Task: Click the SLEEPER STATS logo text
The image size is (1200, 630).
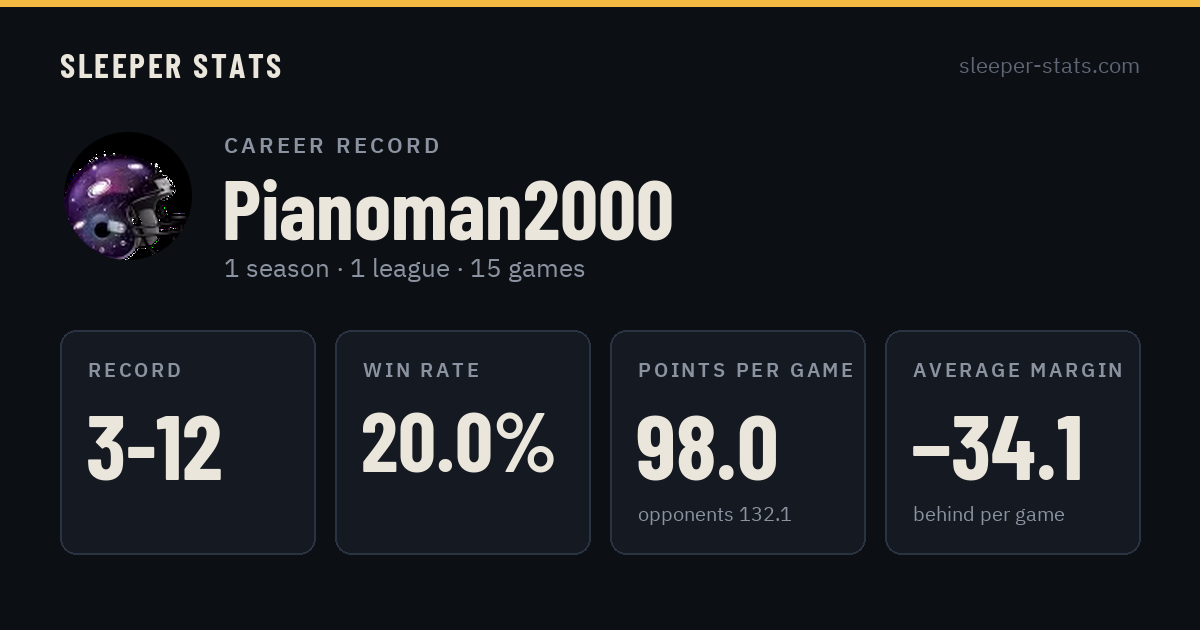Action: pos(171,67)
